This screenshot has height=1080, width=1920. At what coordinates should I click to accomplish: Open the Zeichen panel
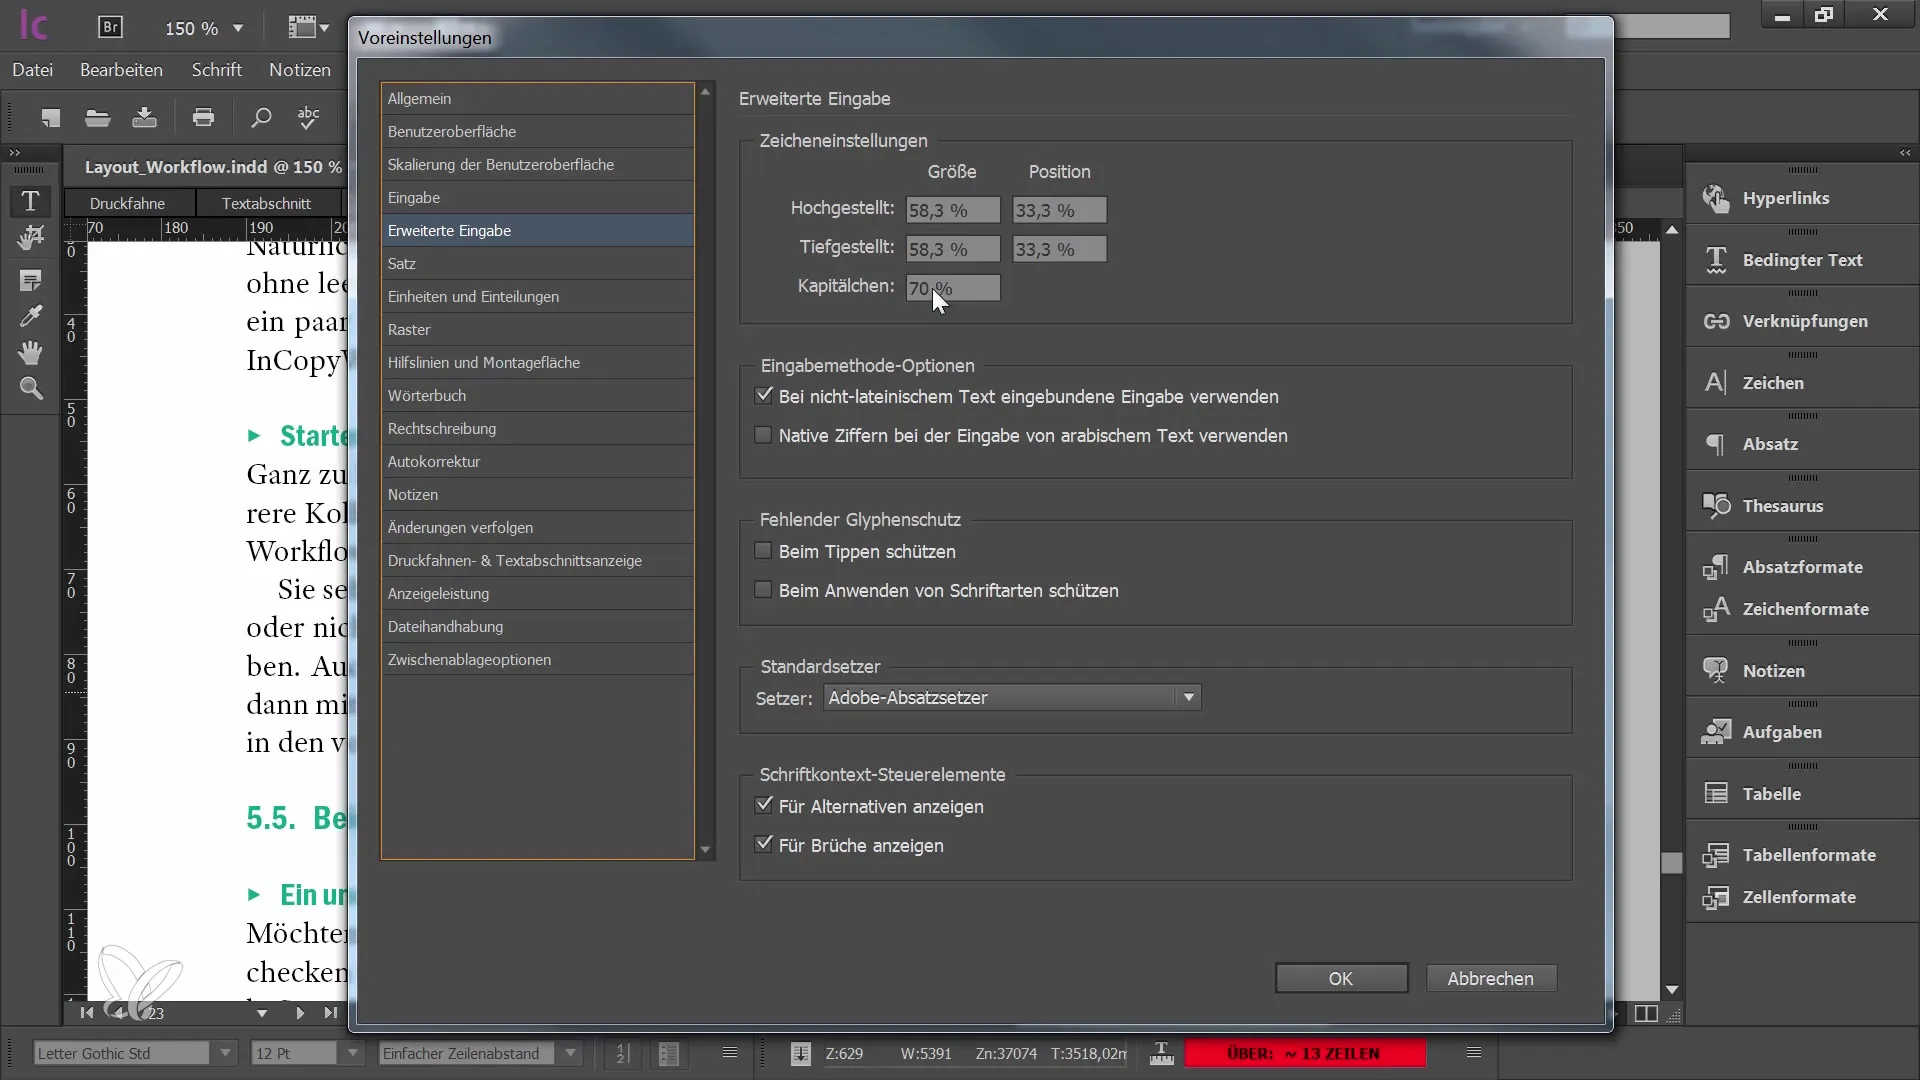pyautogui.click(x=1772, y=382)
